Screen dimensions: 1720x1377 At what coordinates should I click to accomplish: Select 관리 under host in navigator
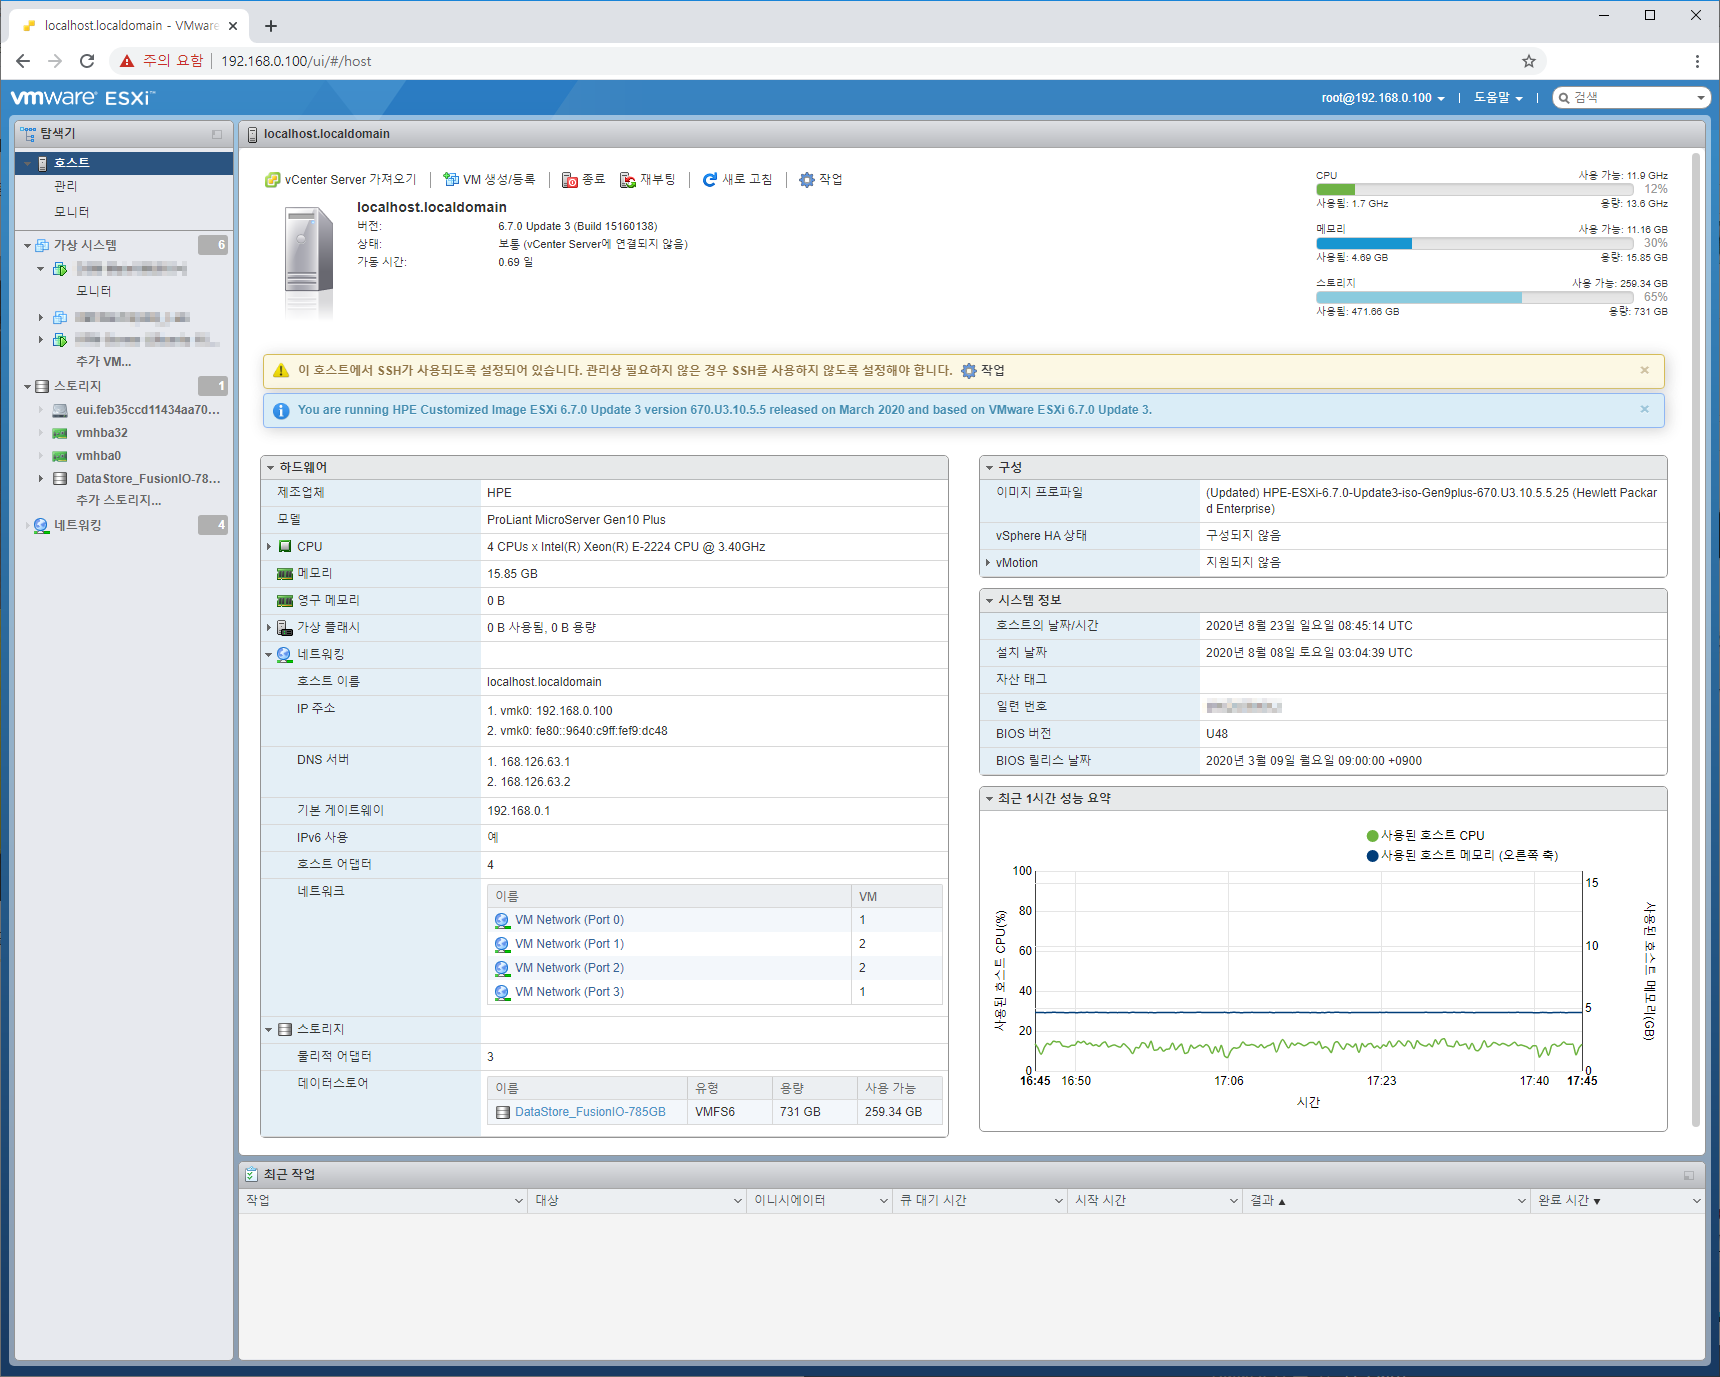[66, 187]
